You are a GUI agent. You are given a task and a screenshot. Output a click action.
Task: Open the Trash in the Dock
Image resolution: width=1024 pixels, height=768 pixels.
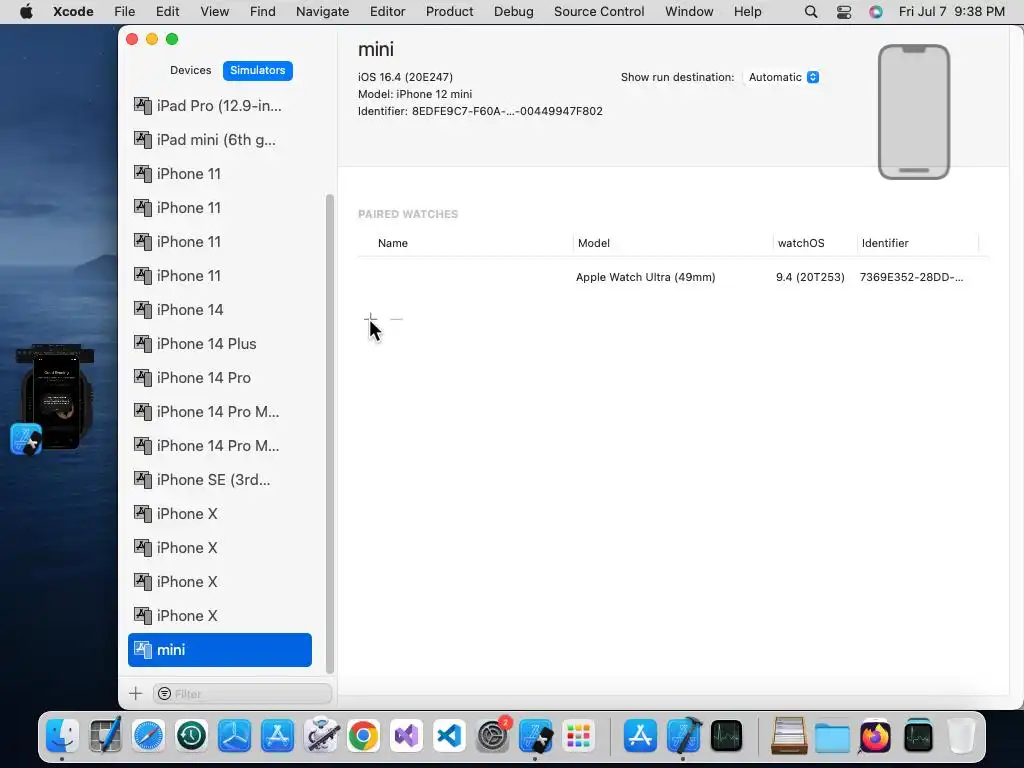click(x=961, y=736)
